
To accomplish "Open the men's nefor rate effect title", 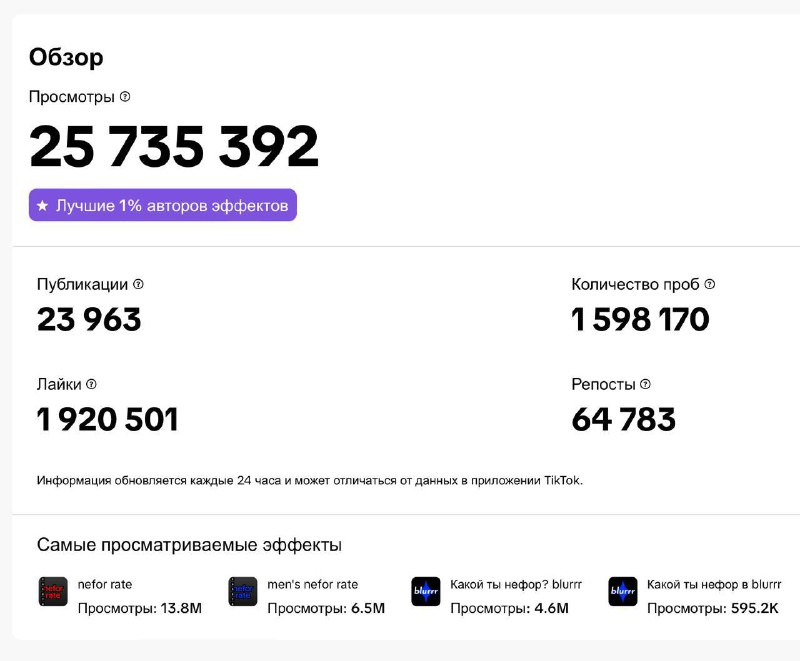I will click(312, 584).
